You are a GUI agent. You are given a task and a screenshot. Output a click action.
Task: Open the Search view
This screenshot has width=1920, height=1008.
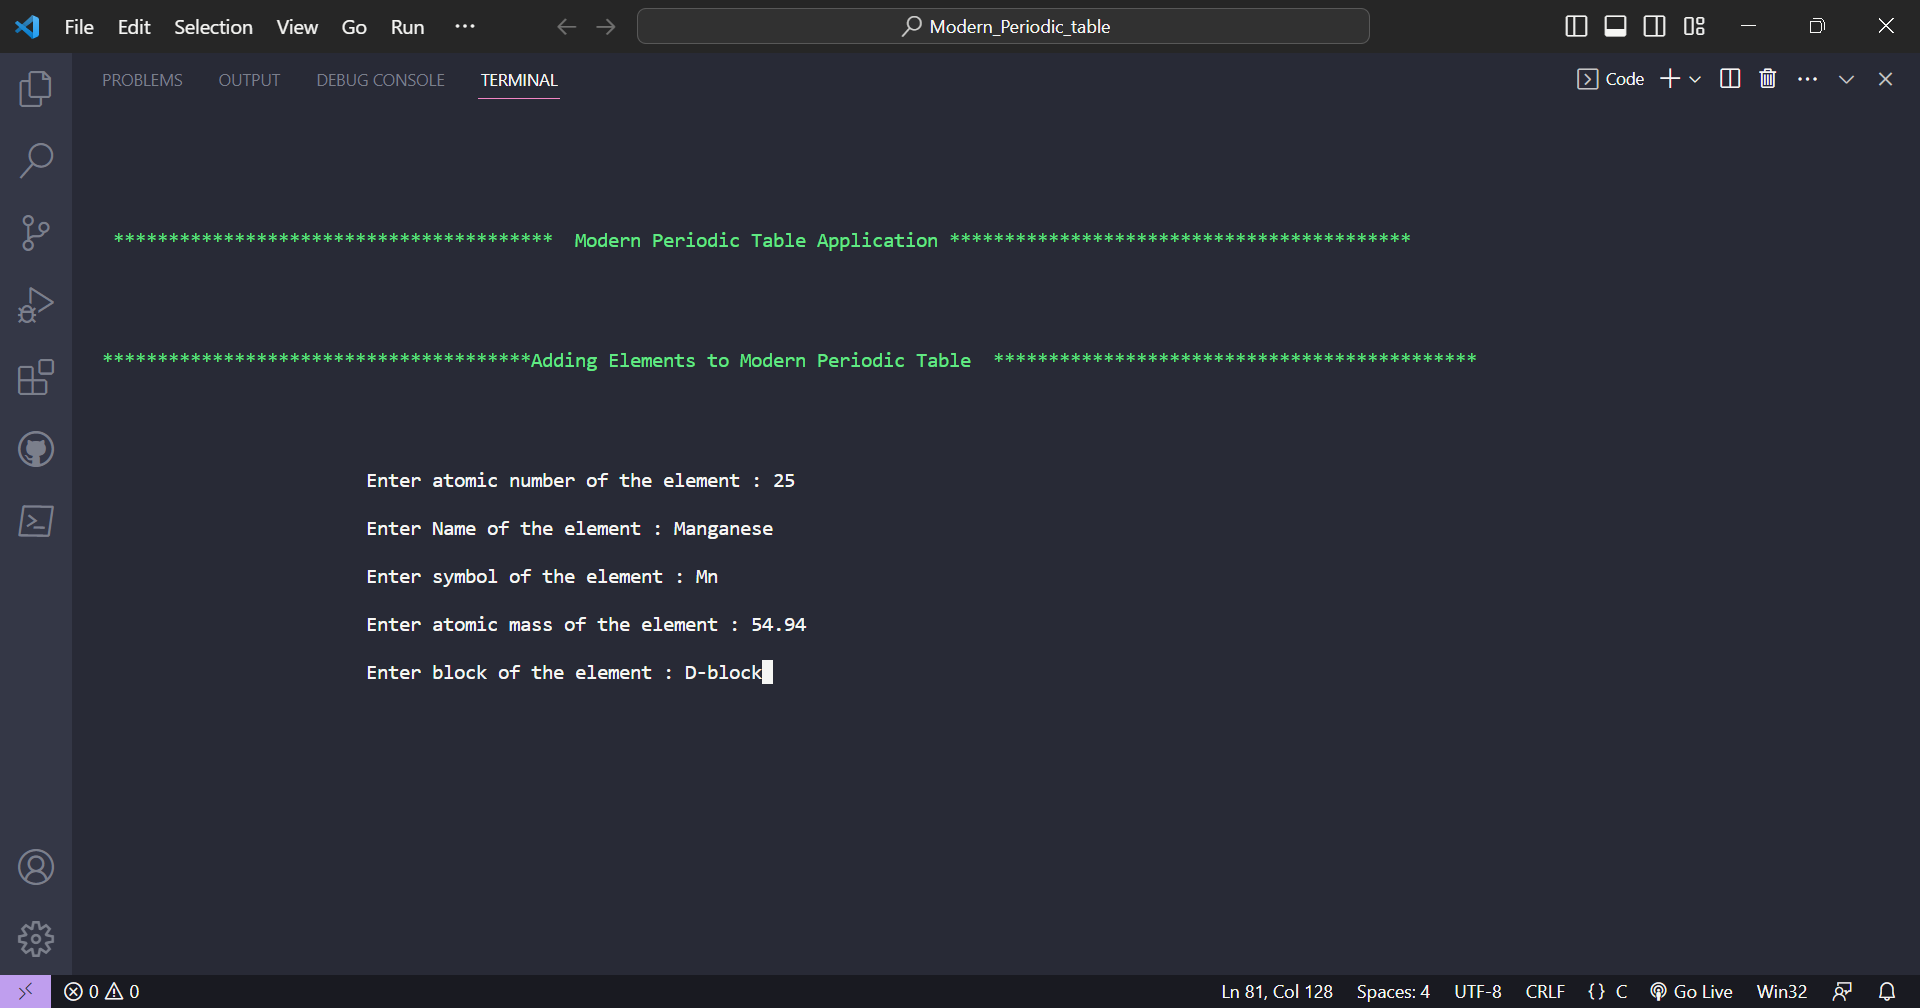click(36, 160)
